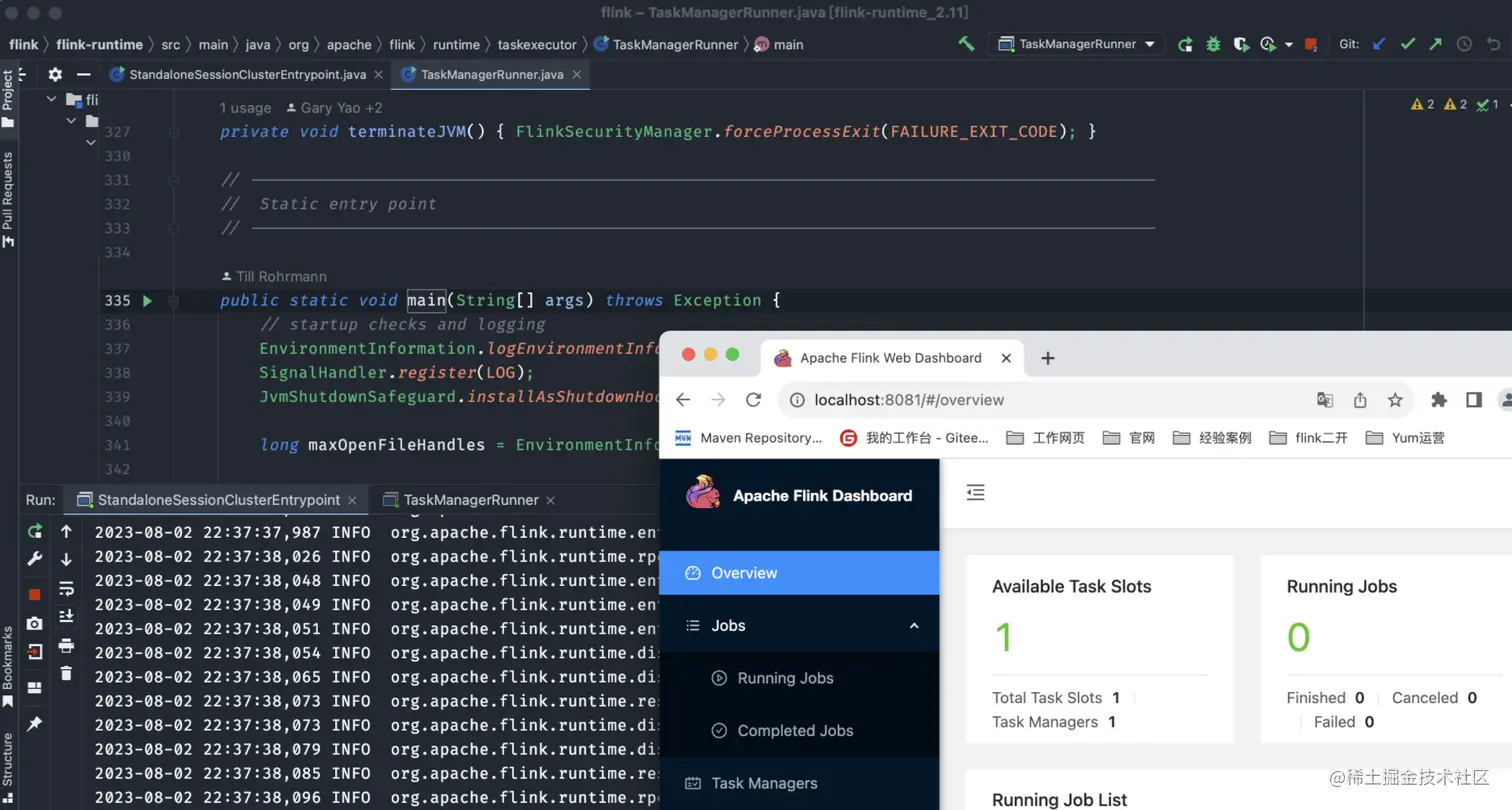Collapse the Jobs menu in Flink sidebar
1512x810 pixels.
coord(914,626)
